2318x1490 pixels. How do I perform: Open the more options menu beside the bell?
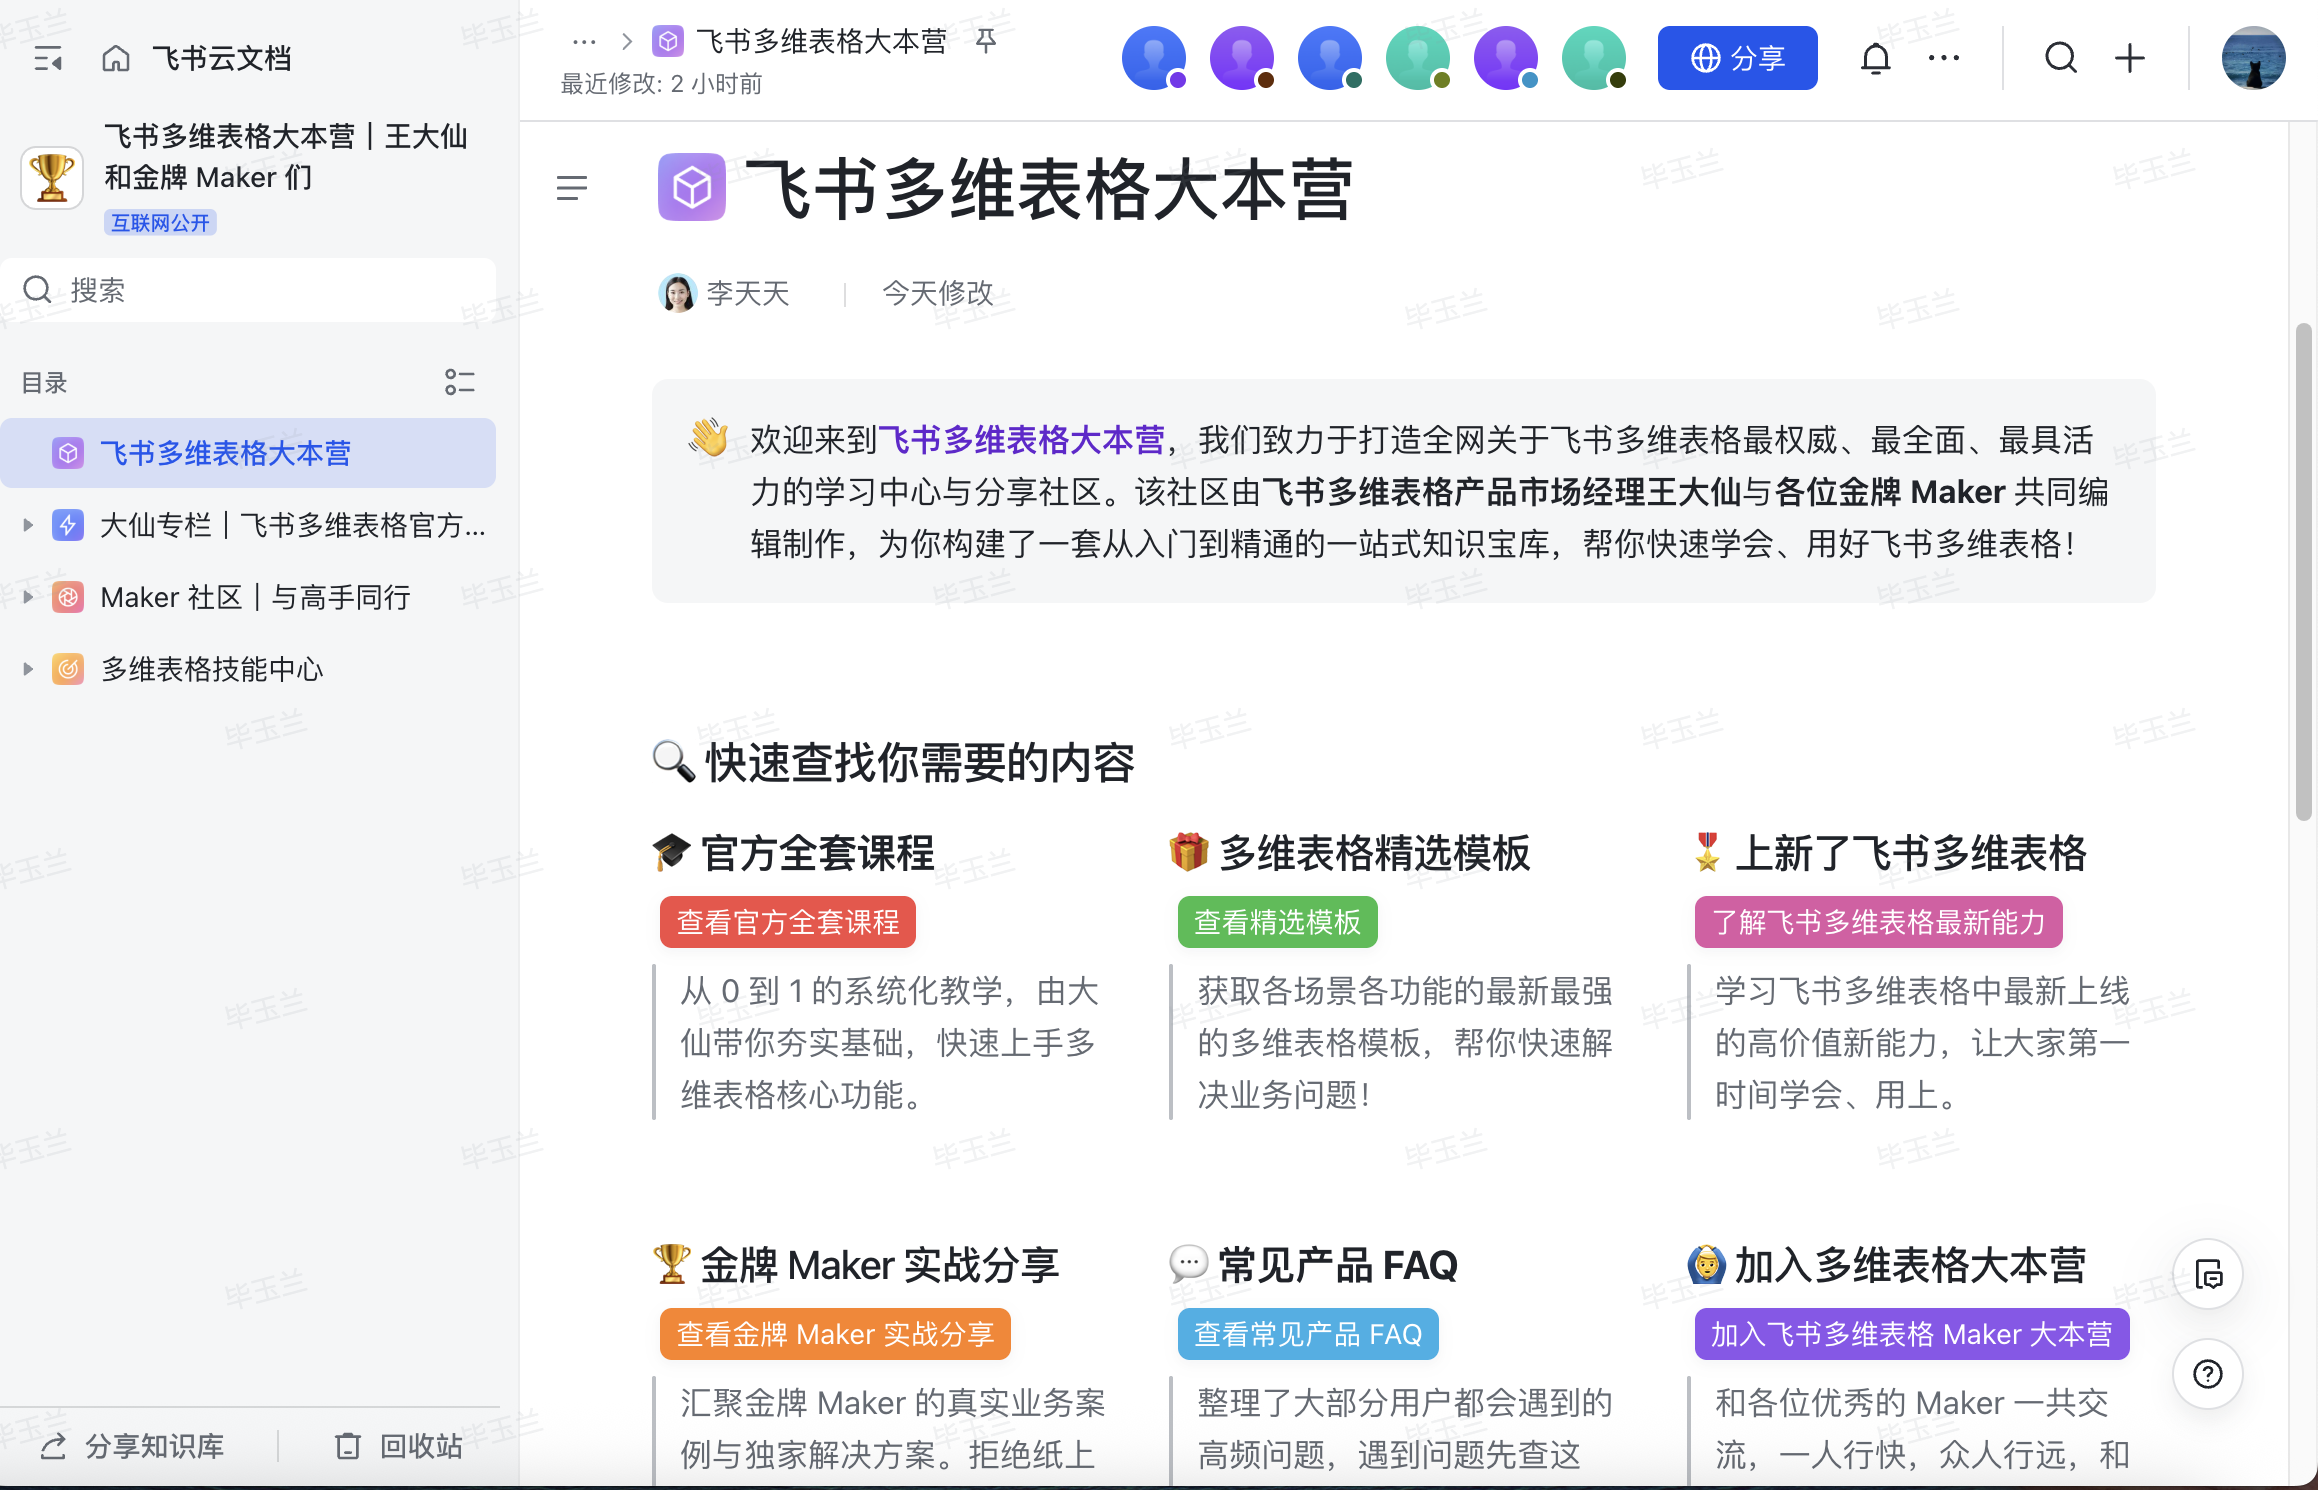click(x=1943, y=59)
